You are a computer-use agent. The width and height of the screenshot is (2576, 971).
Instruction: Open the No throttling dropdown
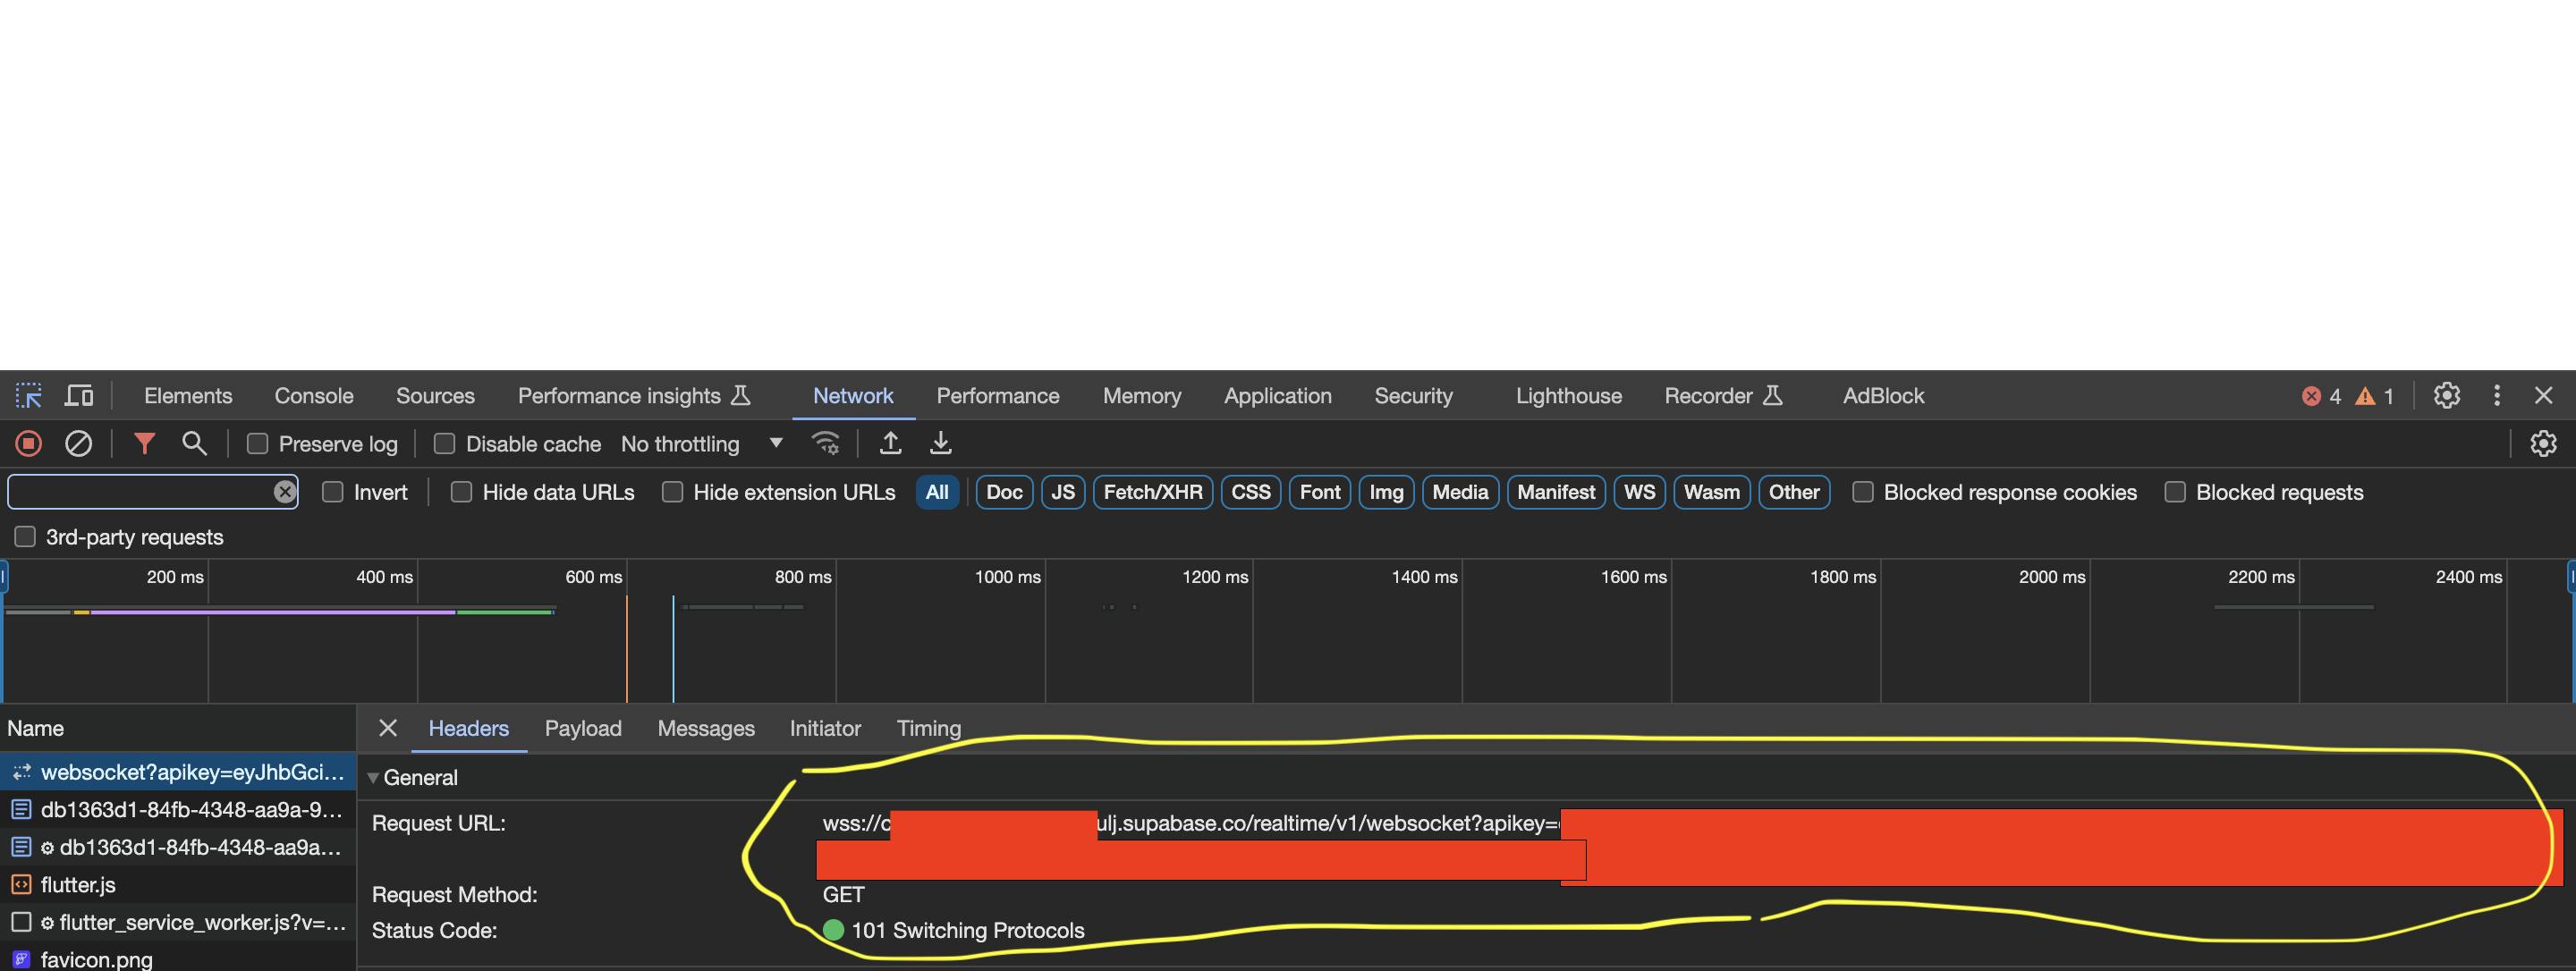click(701, 444)
